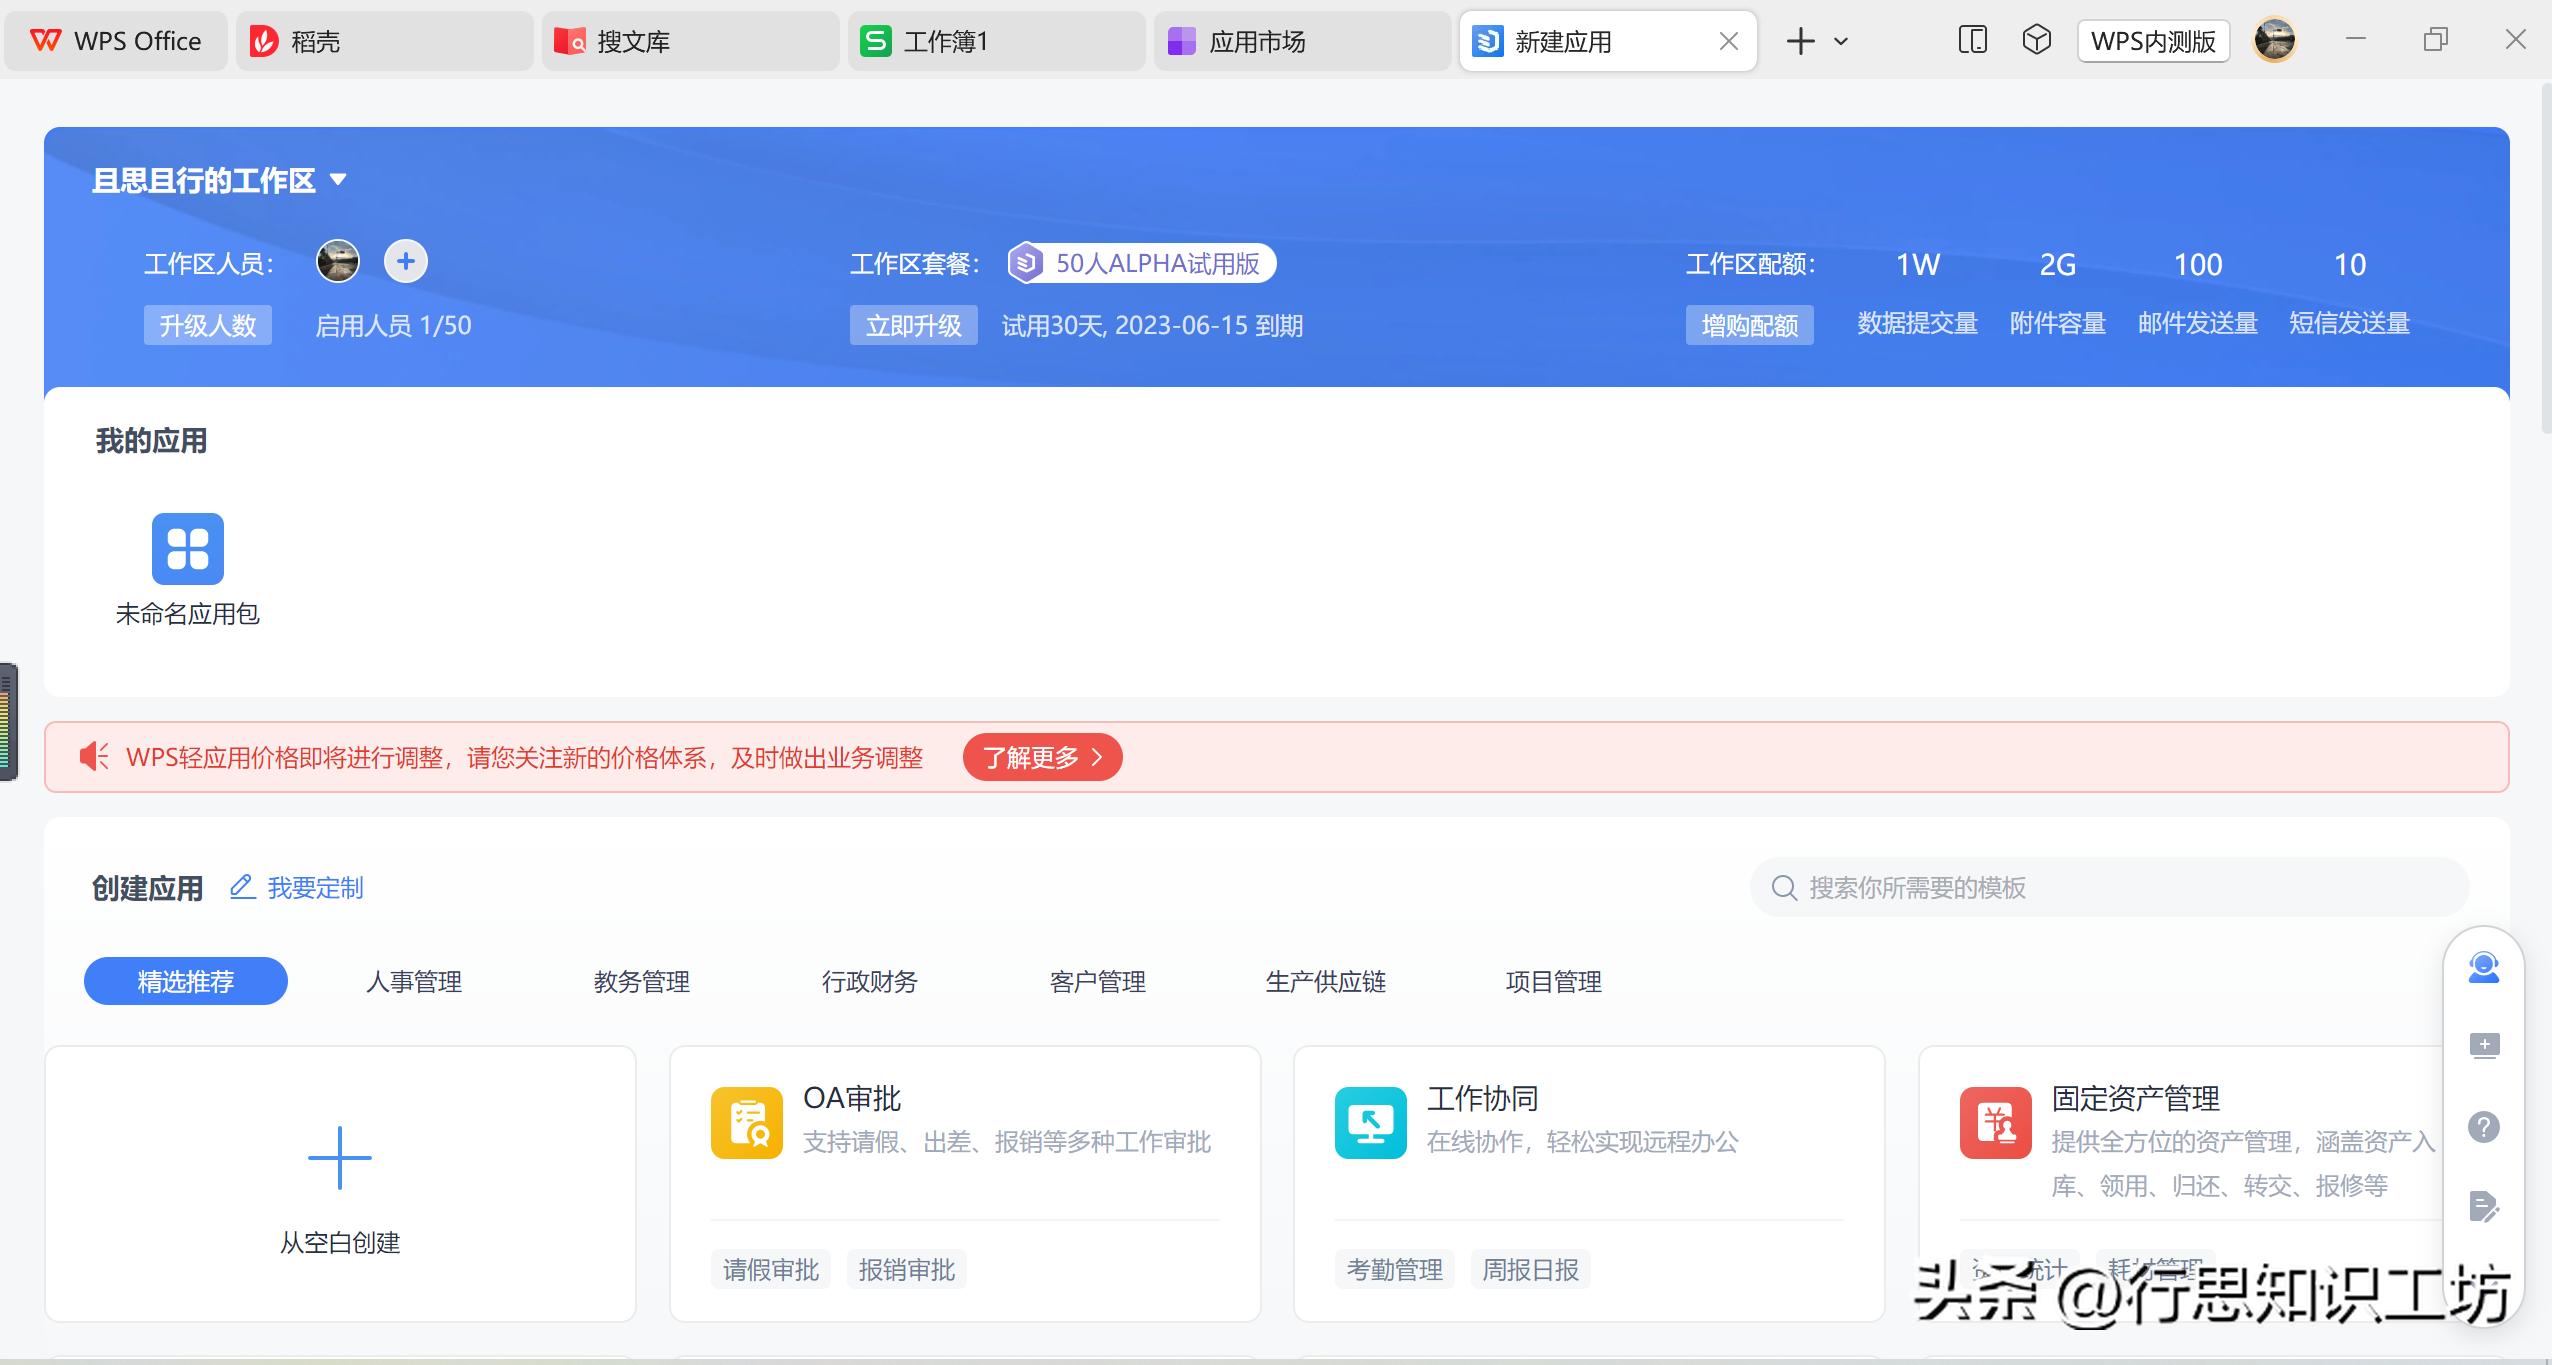展开工作区名称下拉菜单
2552x1365 pixels.
pos(338,180)
